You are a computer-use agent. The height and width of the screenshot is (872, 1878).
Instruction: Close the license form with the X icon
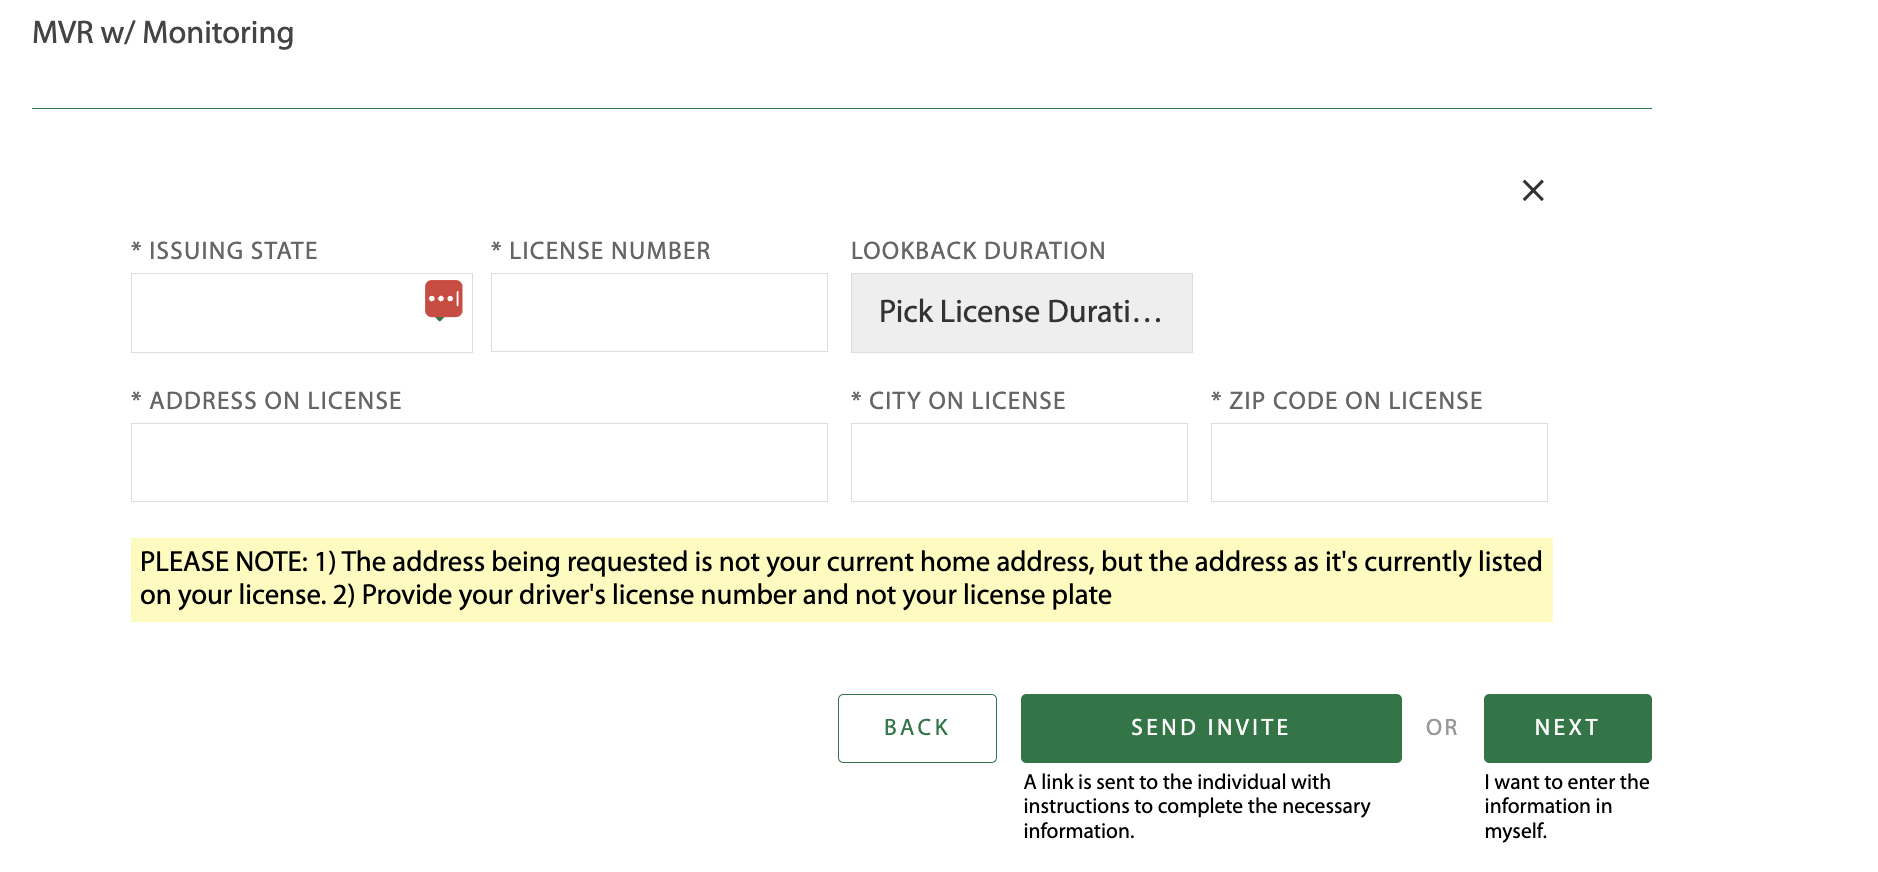(1532, 190)
